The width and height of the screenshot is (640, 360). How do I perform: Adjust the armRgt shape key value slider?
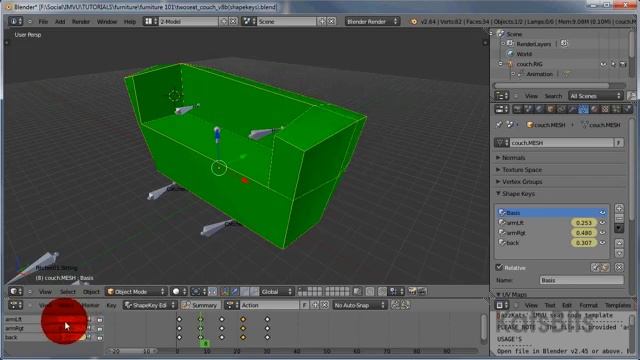pos(584,233)
